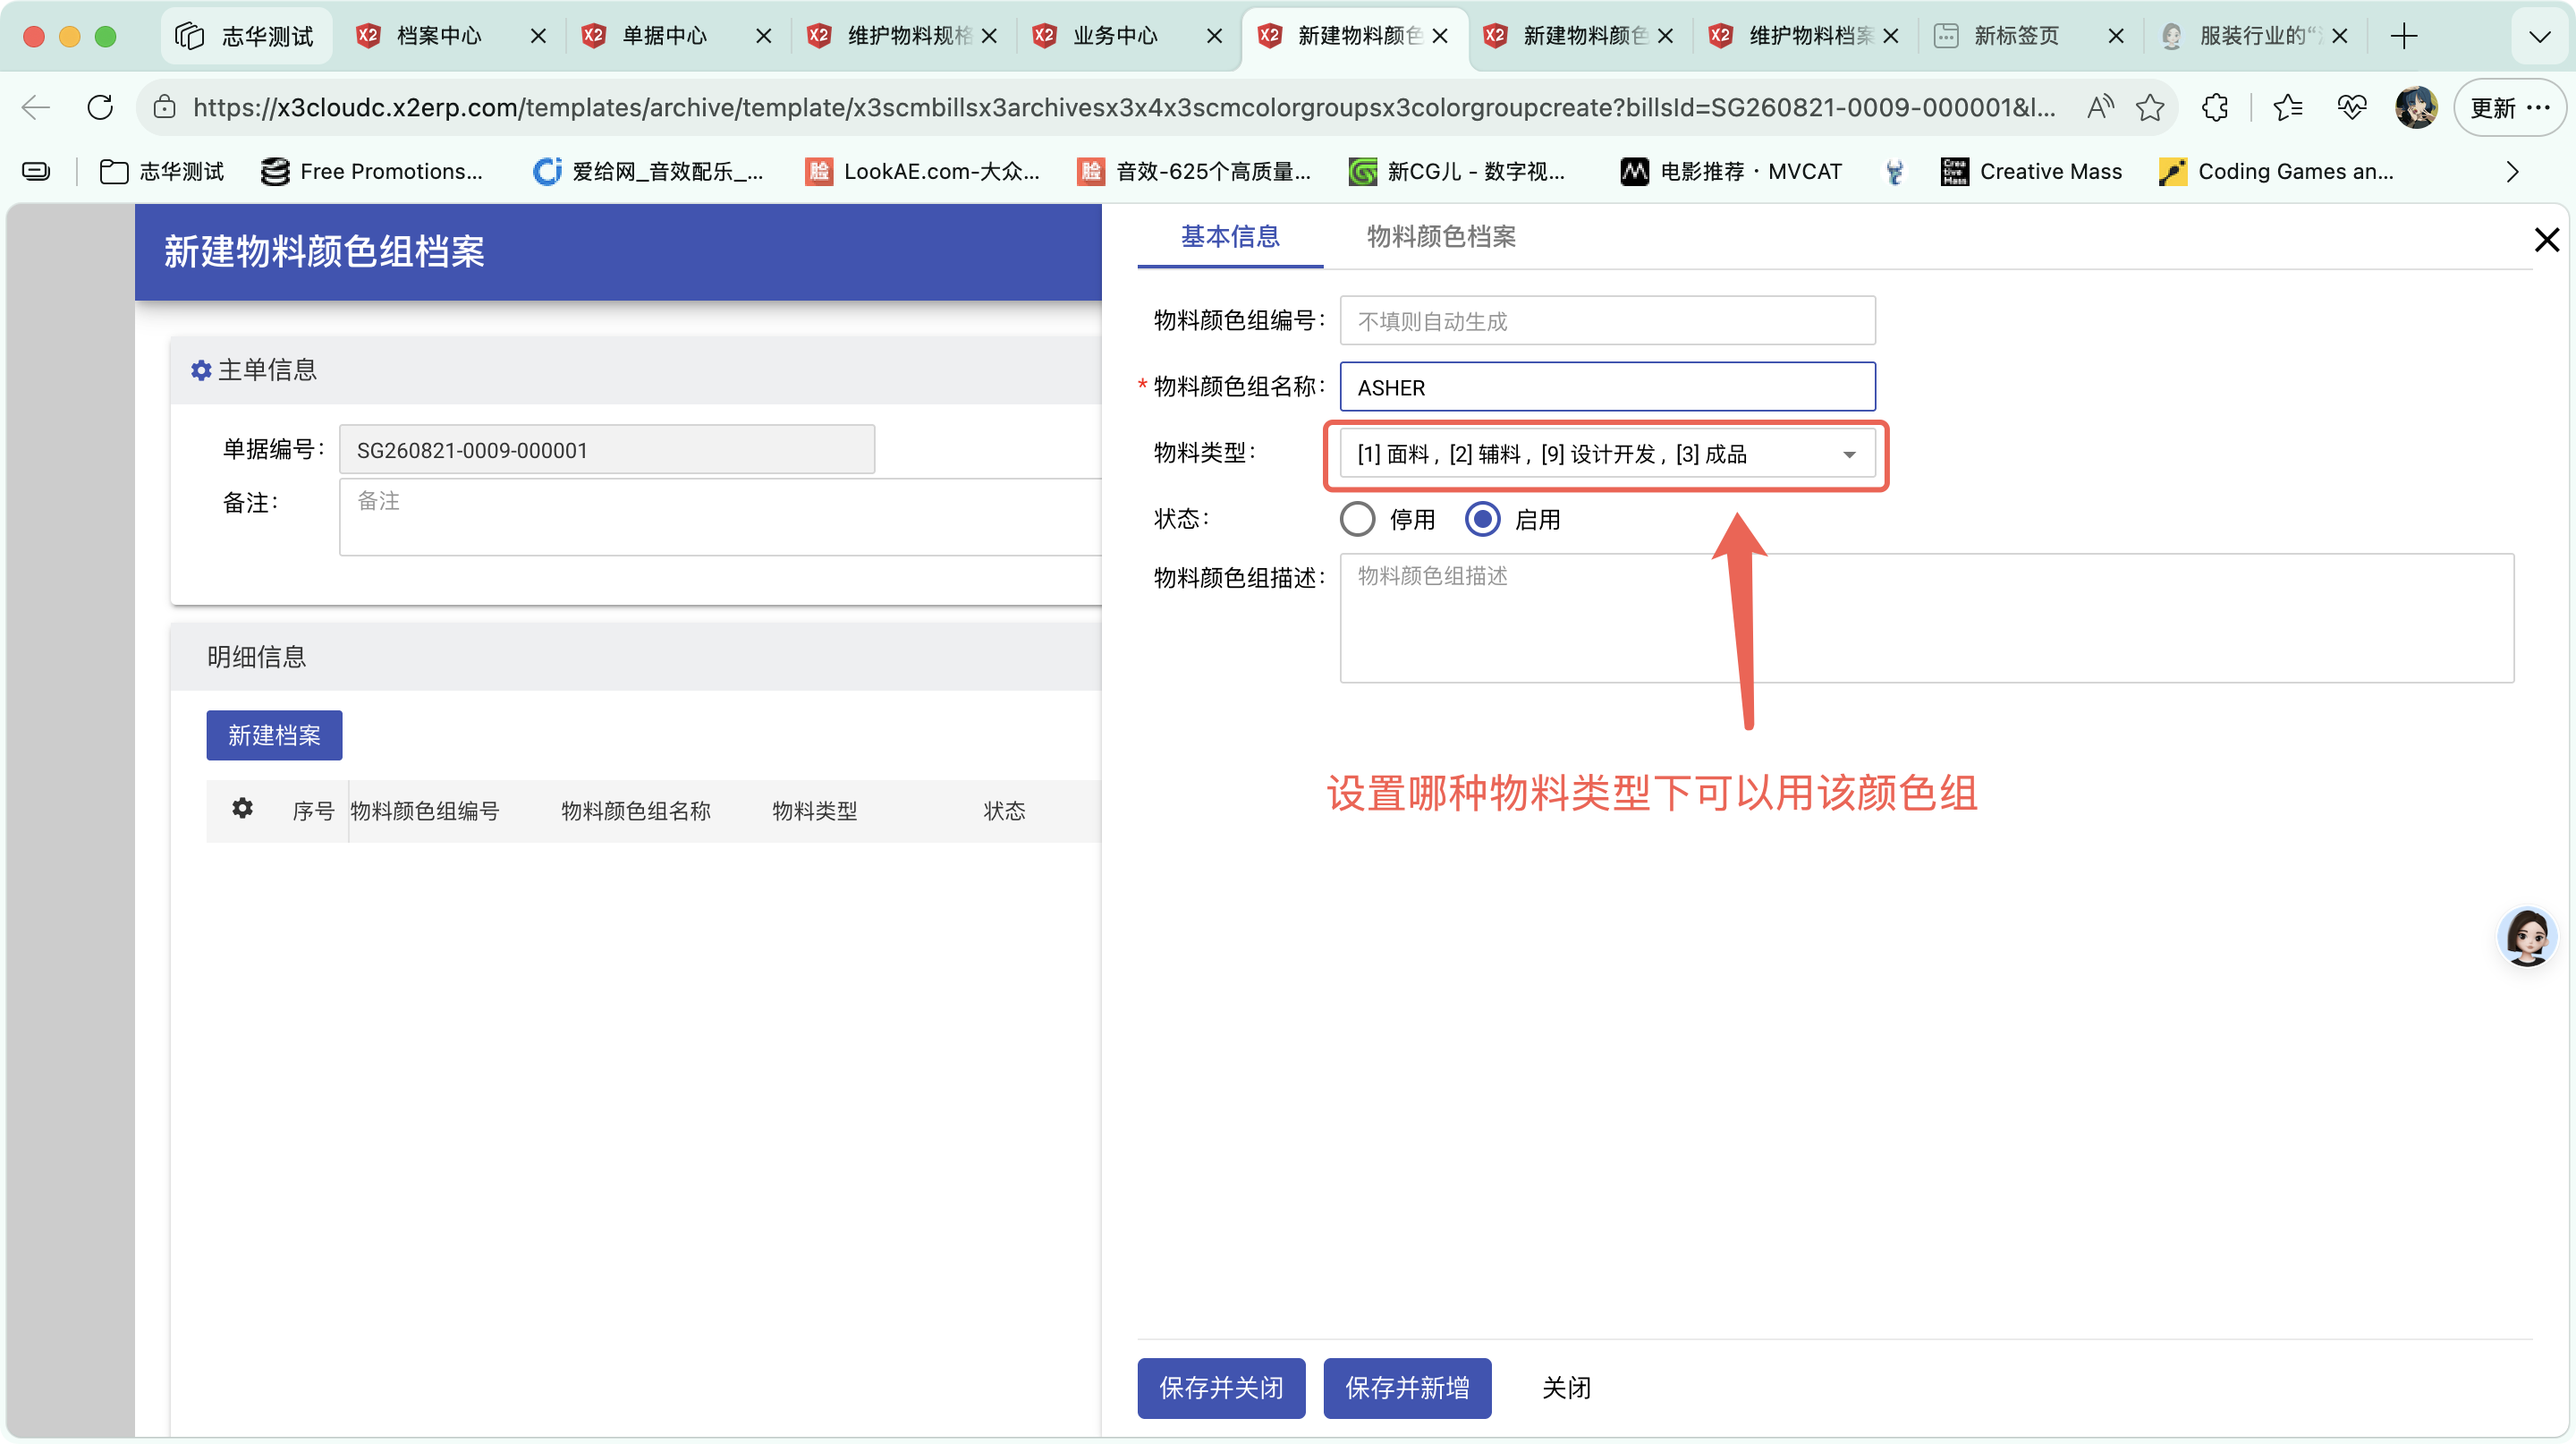Open the 志华测试 bookmarks folder
2576x1444 pixels.
(162, 172)
